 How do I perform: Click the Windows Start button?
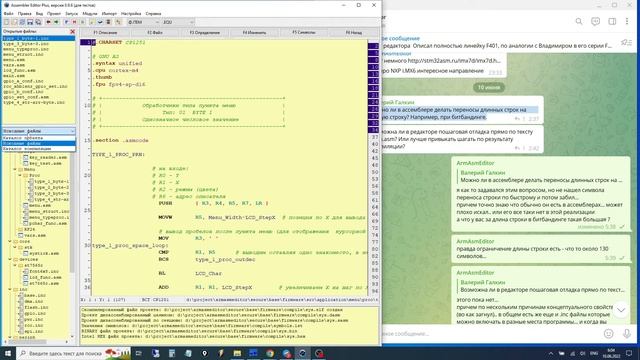[7, 353]
